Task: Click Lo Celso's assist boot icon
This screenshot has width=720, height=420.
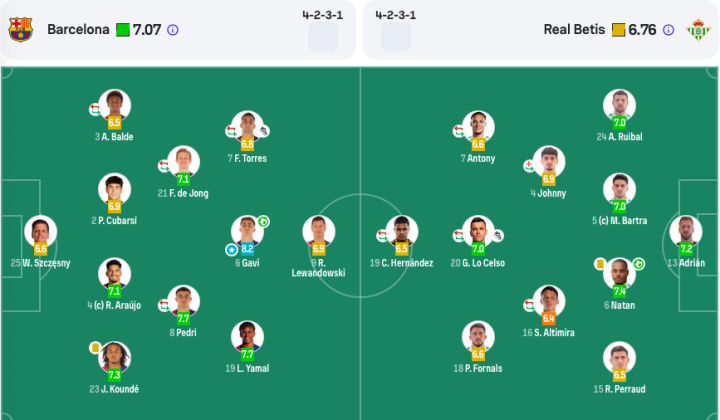Action: [x=498, y=236]
